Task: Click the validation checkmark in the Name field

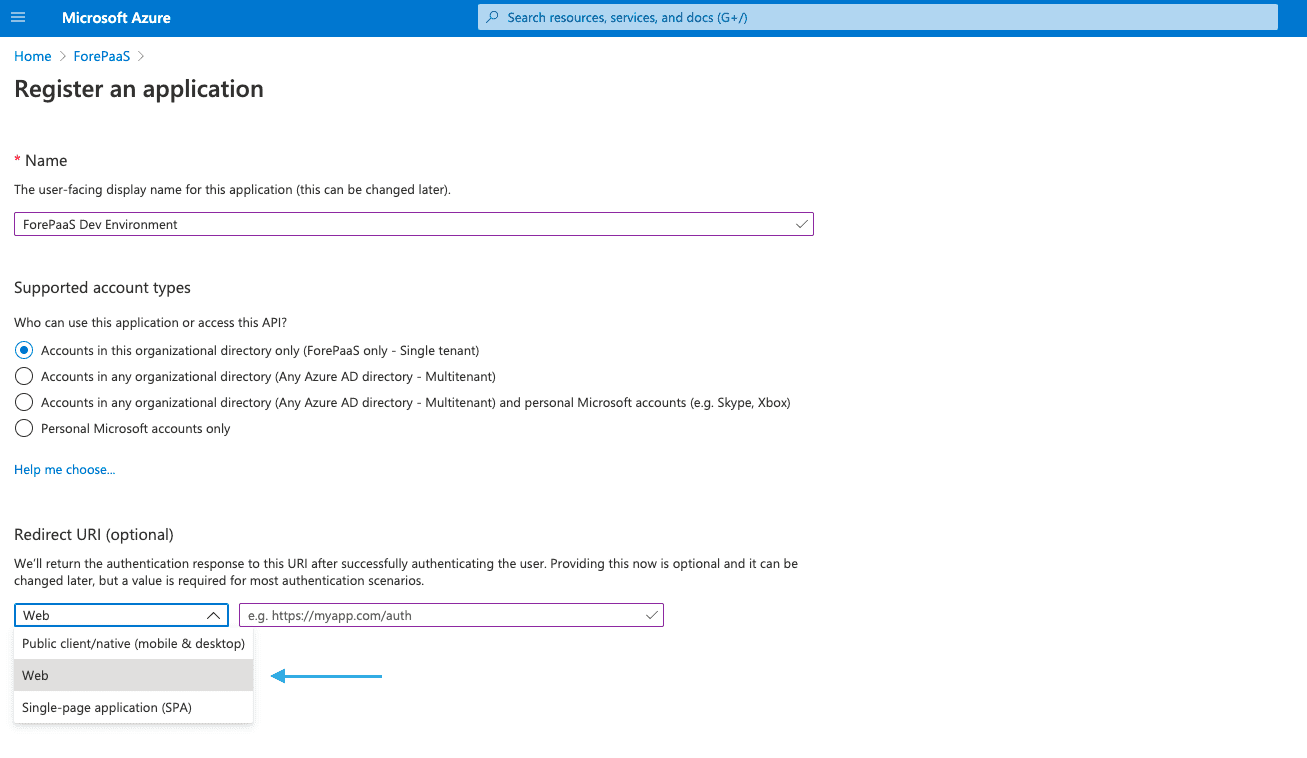Action: (x=801, y=224)
